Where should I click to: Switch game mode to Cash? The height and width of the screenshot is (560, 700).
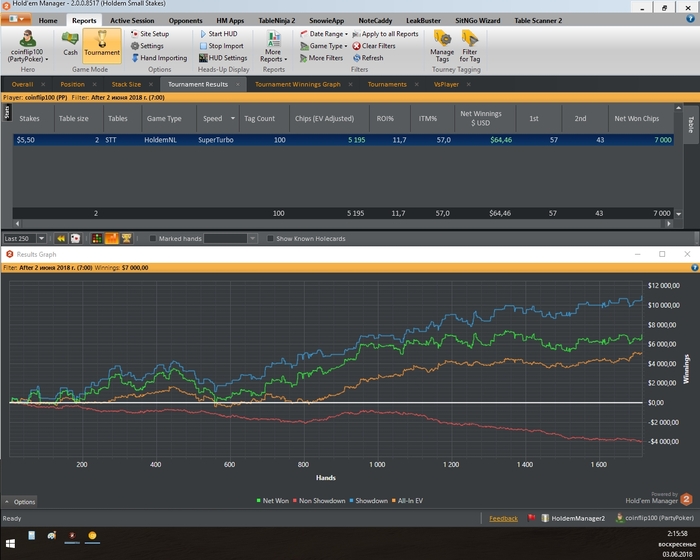pyautogui.click(x=70, y=44)
